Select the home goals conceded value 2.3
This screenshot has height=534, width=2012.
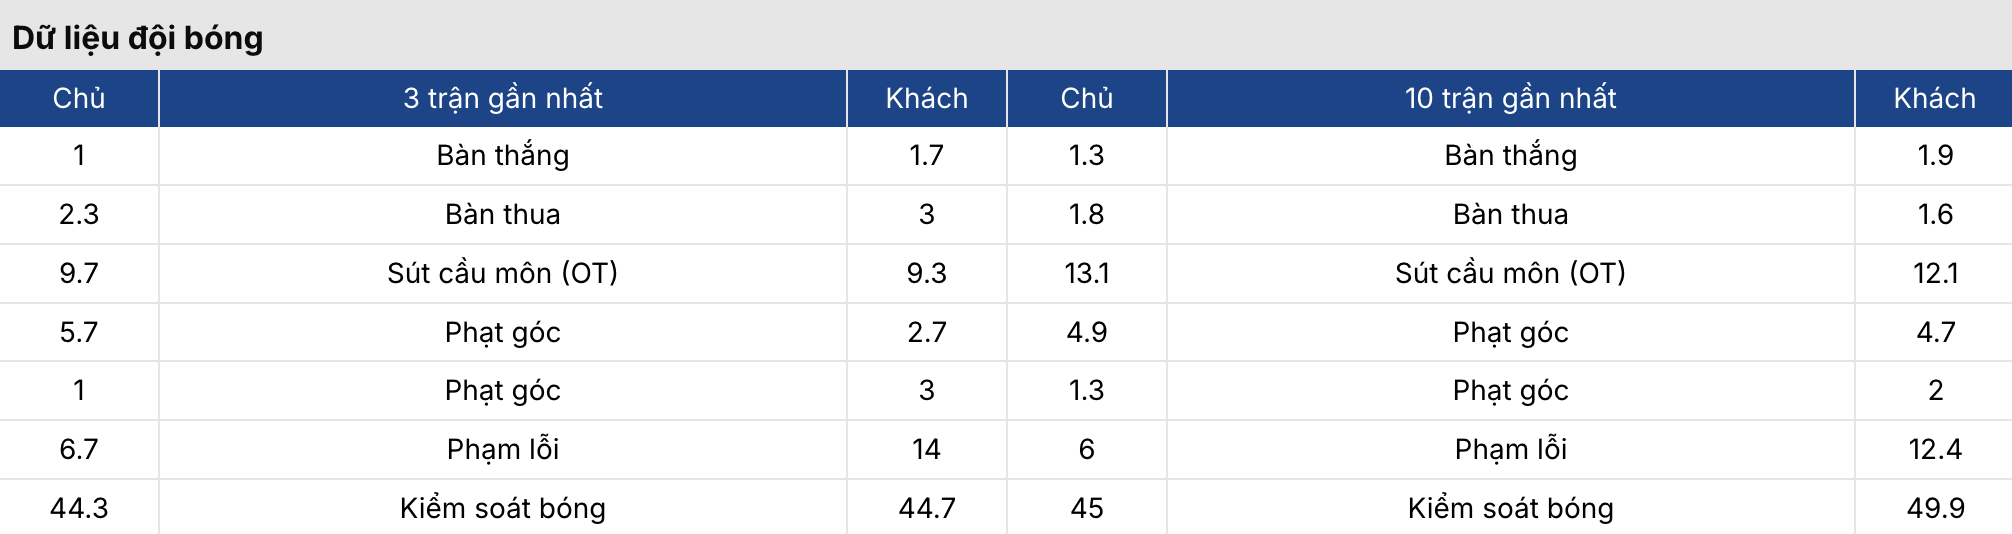[x=79, y=214]
